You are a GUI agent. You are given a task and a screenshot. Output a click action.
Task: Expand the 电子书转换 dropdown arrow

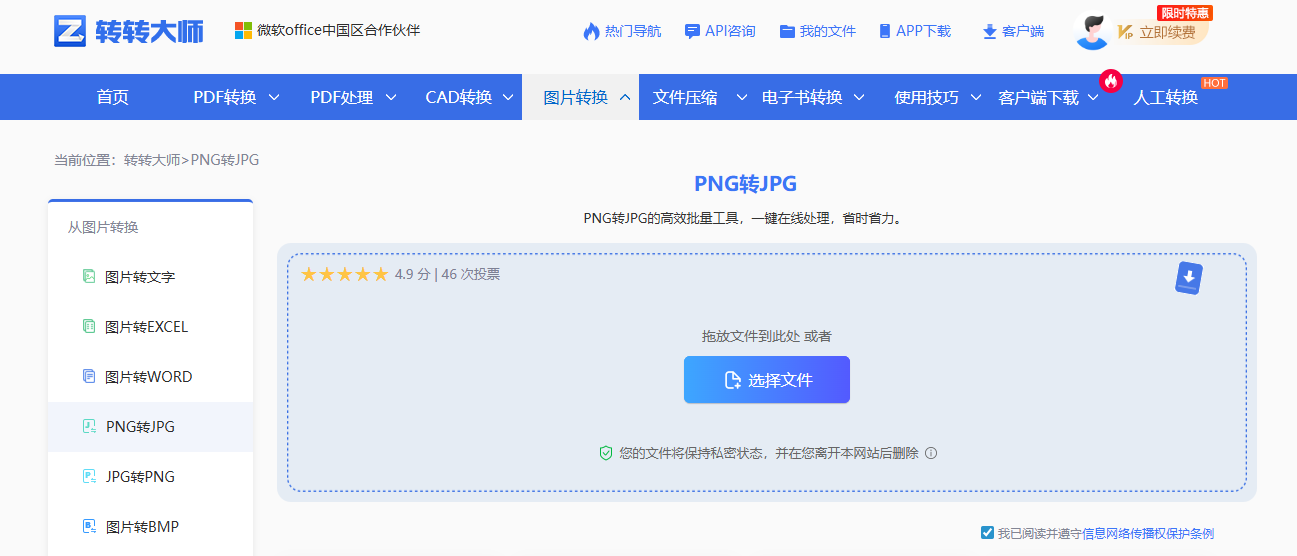[859, 97]
